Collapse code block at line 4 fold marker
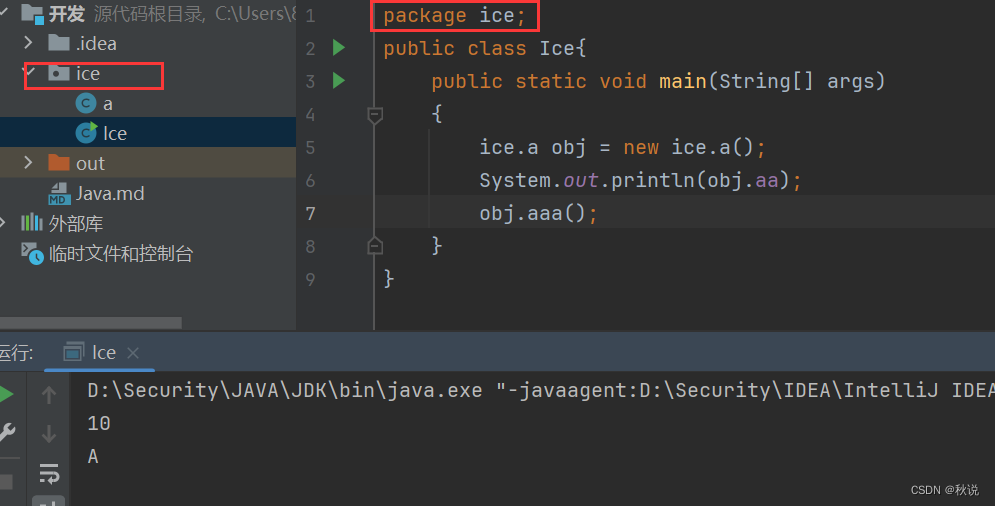The height and width of the screenshot is (506, 995). [375, 115]
